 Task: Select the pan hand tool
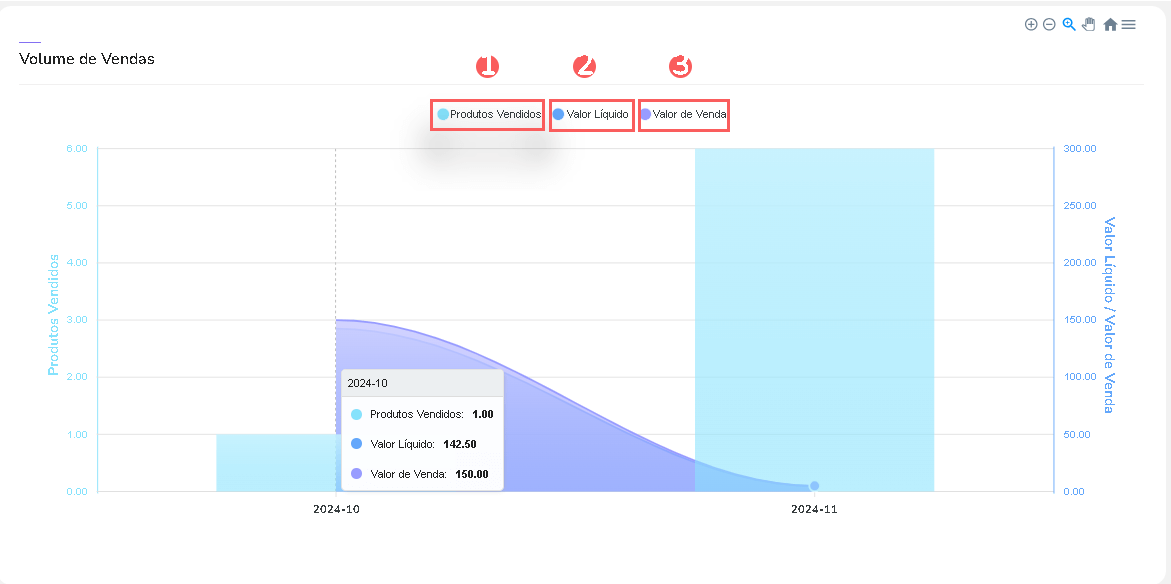[1088, 24]
